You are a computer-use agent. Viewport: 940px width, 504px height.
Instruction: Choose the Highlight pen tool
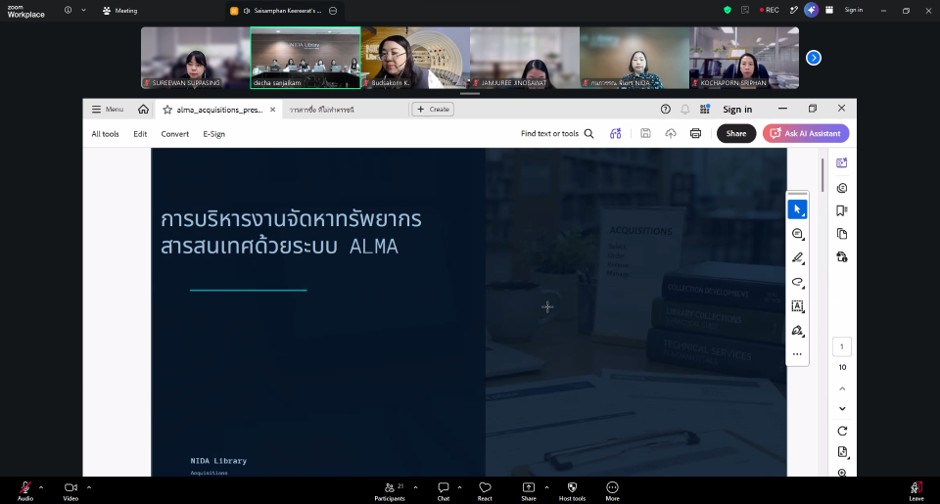coord(797,258)
